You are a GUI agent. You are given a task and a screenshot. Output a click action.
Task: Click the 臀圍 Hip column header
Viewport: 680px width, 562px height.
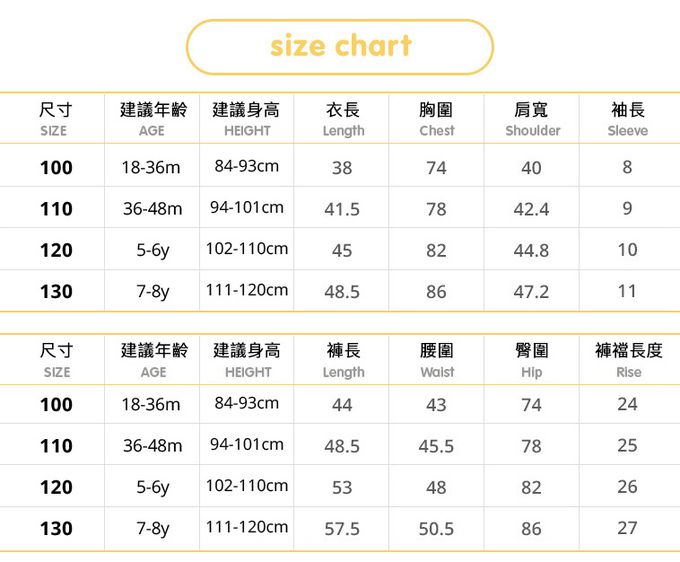[x=532, y=360]
